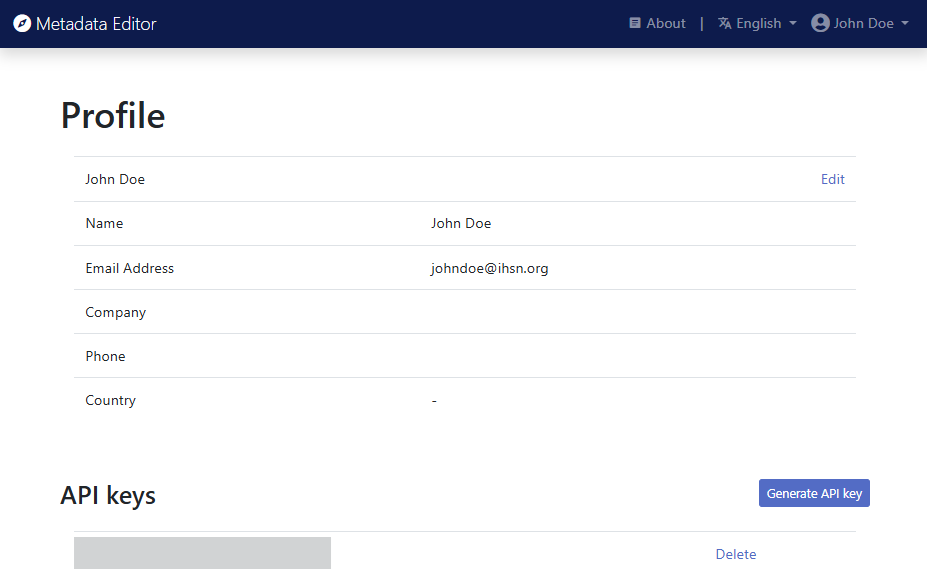Click the Name label in the profile table
The height and width of the screenshot is (579, 927).
tap(104, 223)
